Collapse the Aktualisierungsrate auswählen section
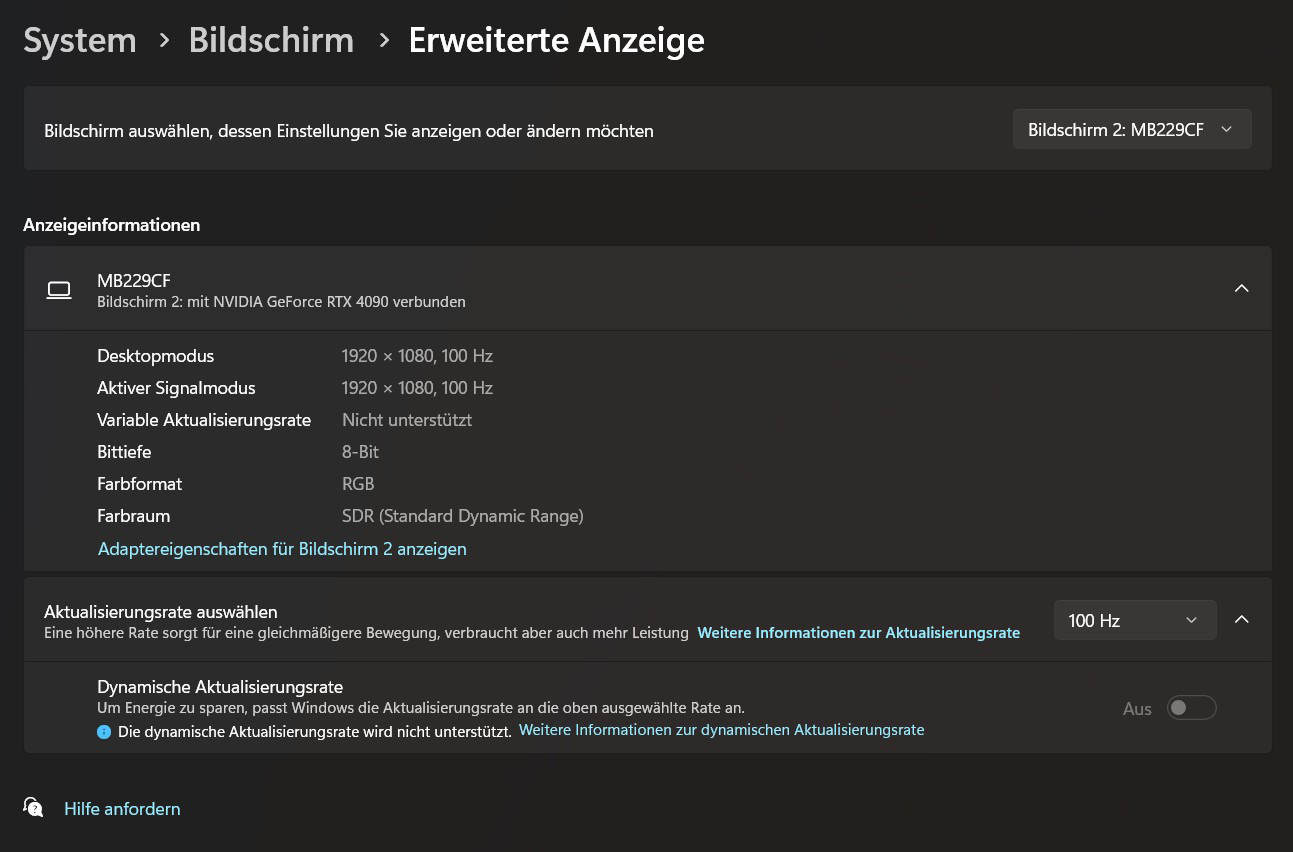This screenshot has width=1293, height=852. pyautogui.click(x=1241, y=620)
